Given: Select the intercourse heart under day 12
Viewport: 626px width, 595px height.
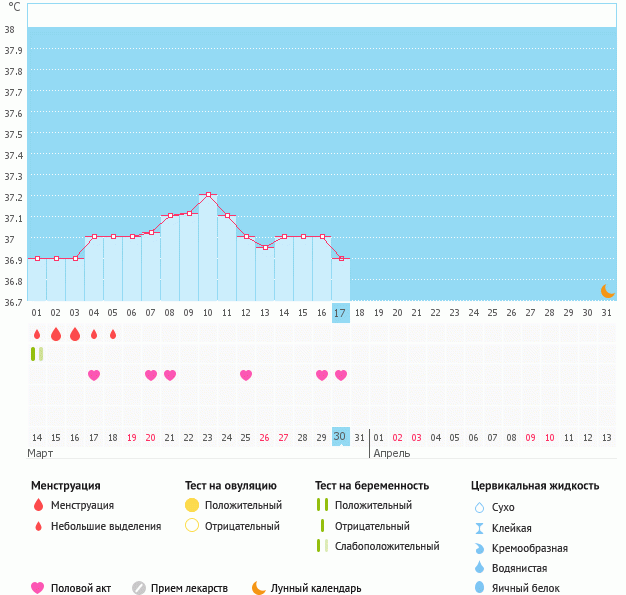Looking at the screenshot, I should click(x=246, y=375).
